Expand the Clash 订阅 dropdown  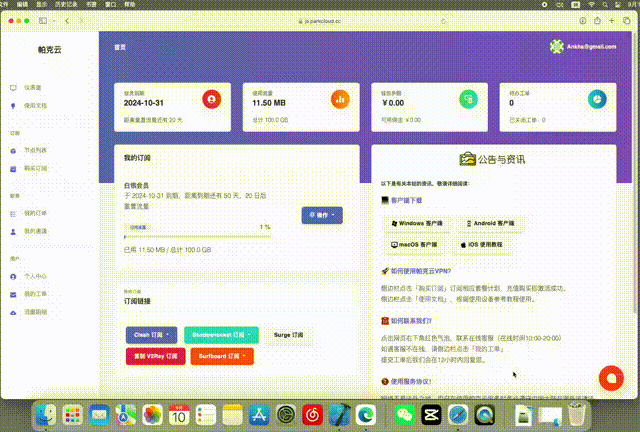(x=152, y=335)
